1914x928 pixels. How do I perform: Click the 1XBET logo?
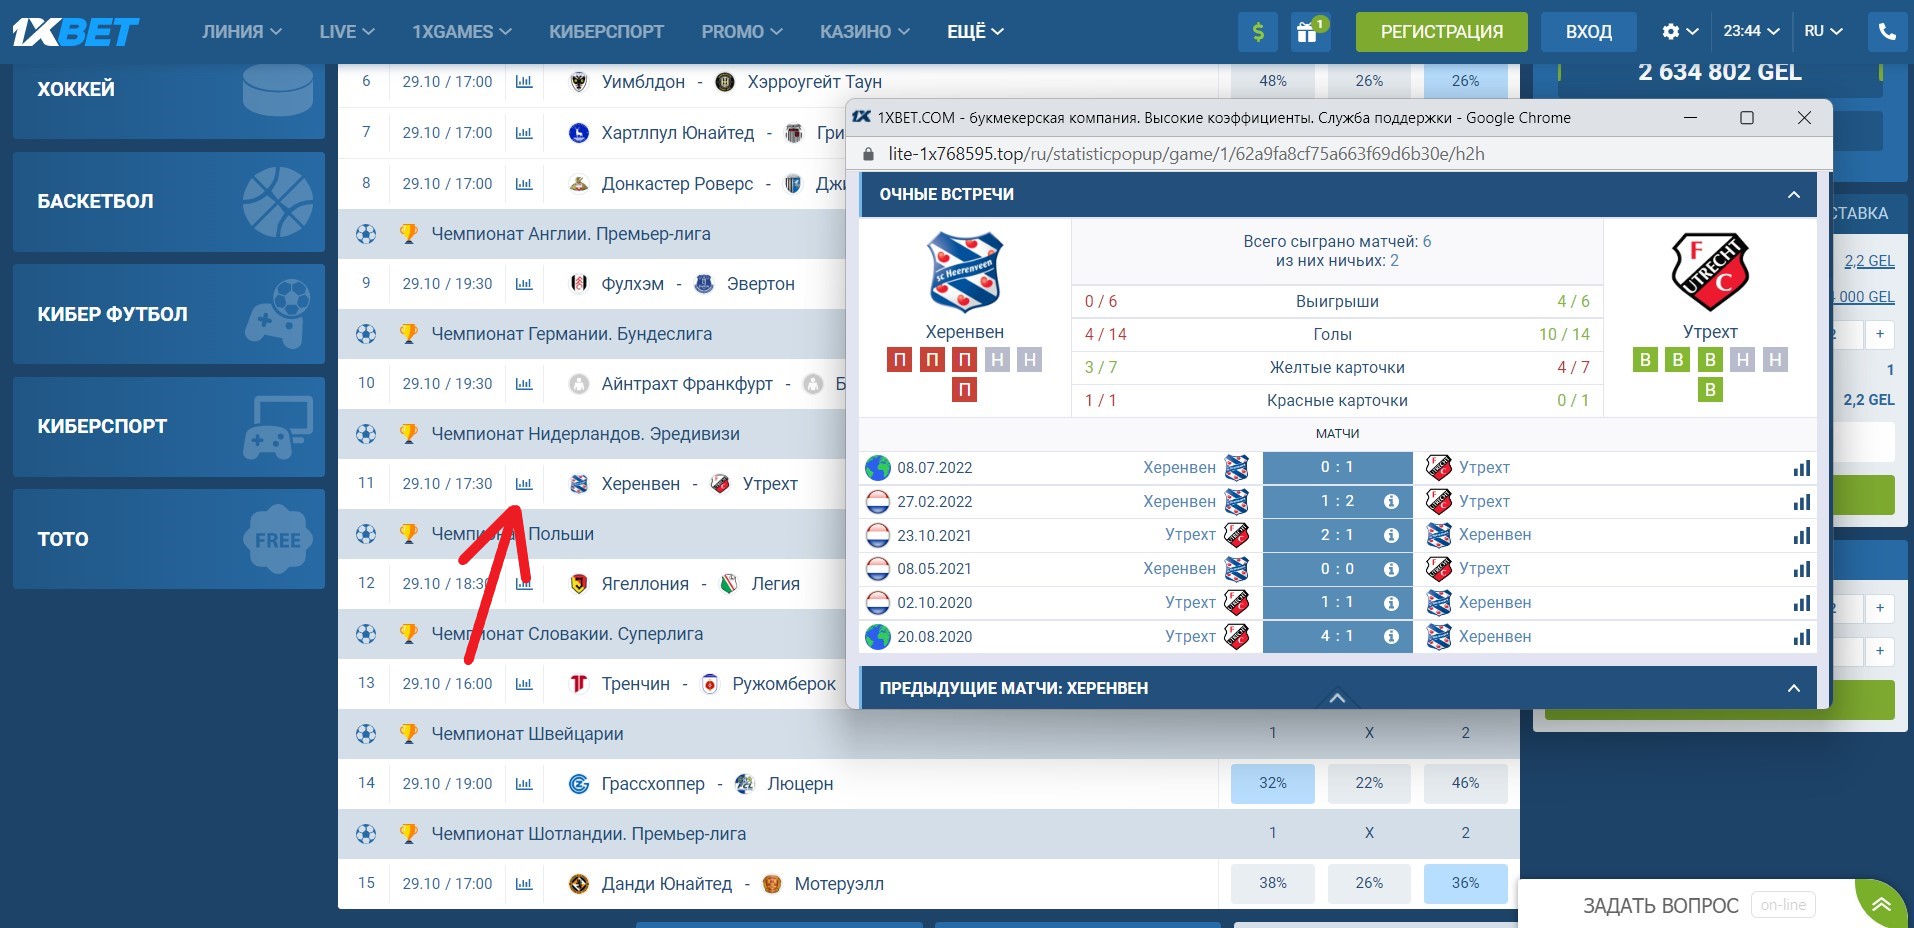point(76,32)
